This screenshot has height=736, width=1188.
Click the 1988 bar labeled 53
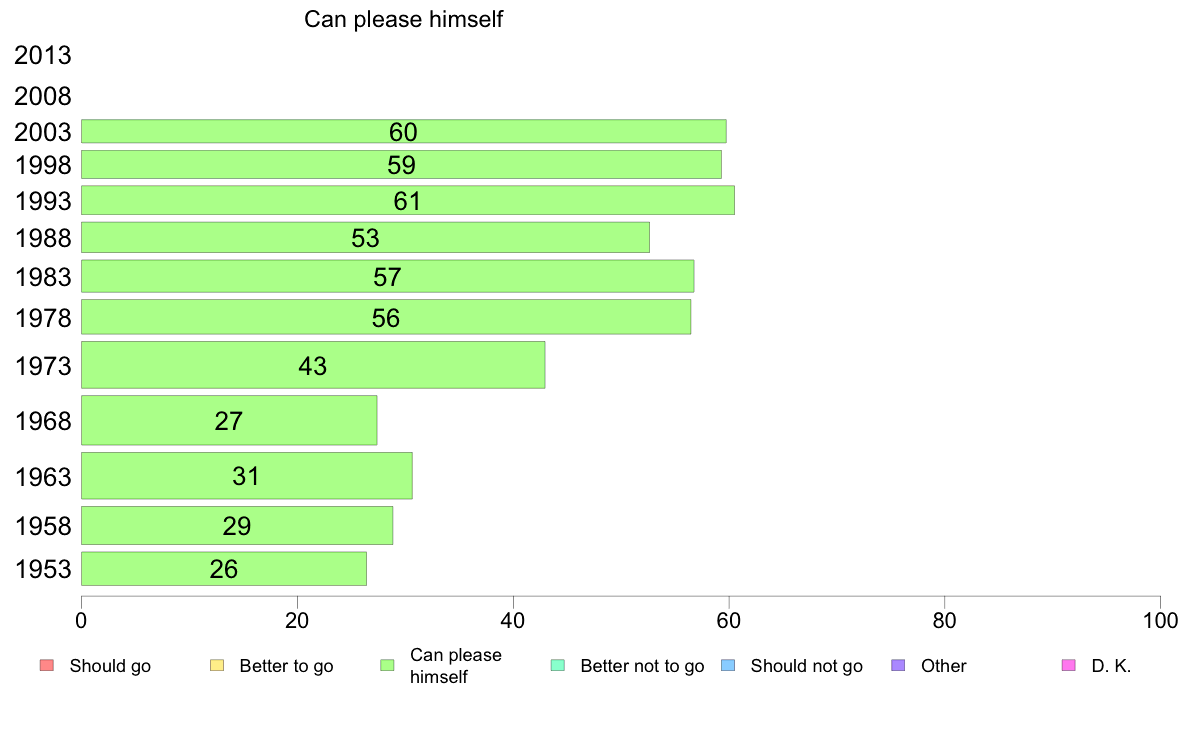coord(365,237)
